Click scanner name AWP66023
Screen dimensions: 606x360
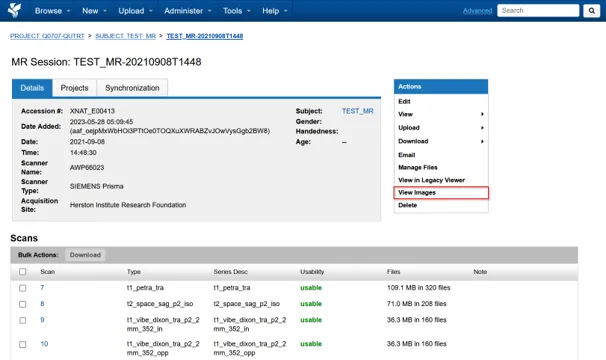click(87, 167)
